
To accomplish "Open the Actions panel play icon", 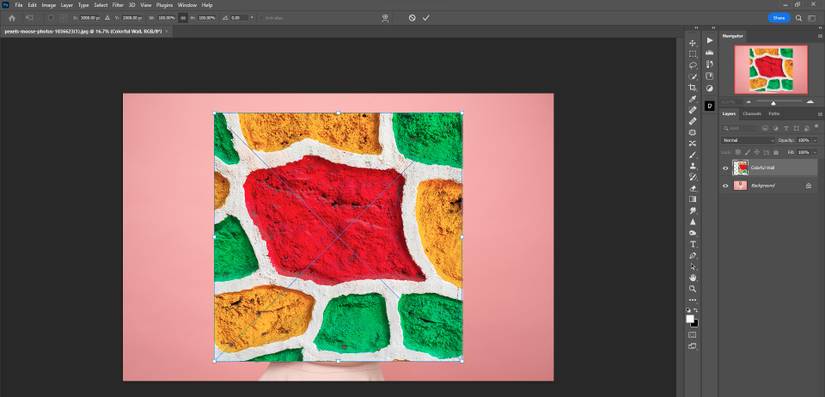I will pos(709,40).
